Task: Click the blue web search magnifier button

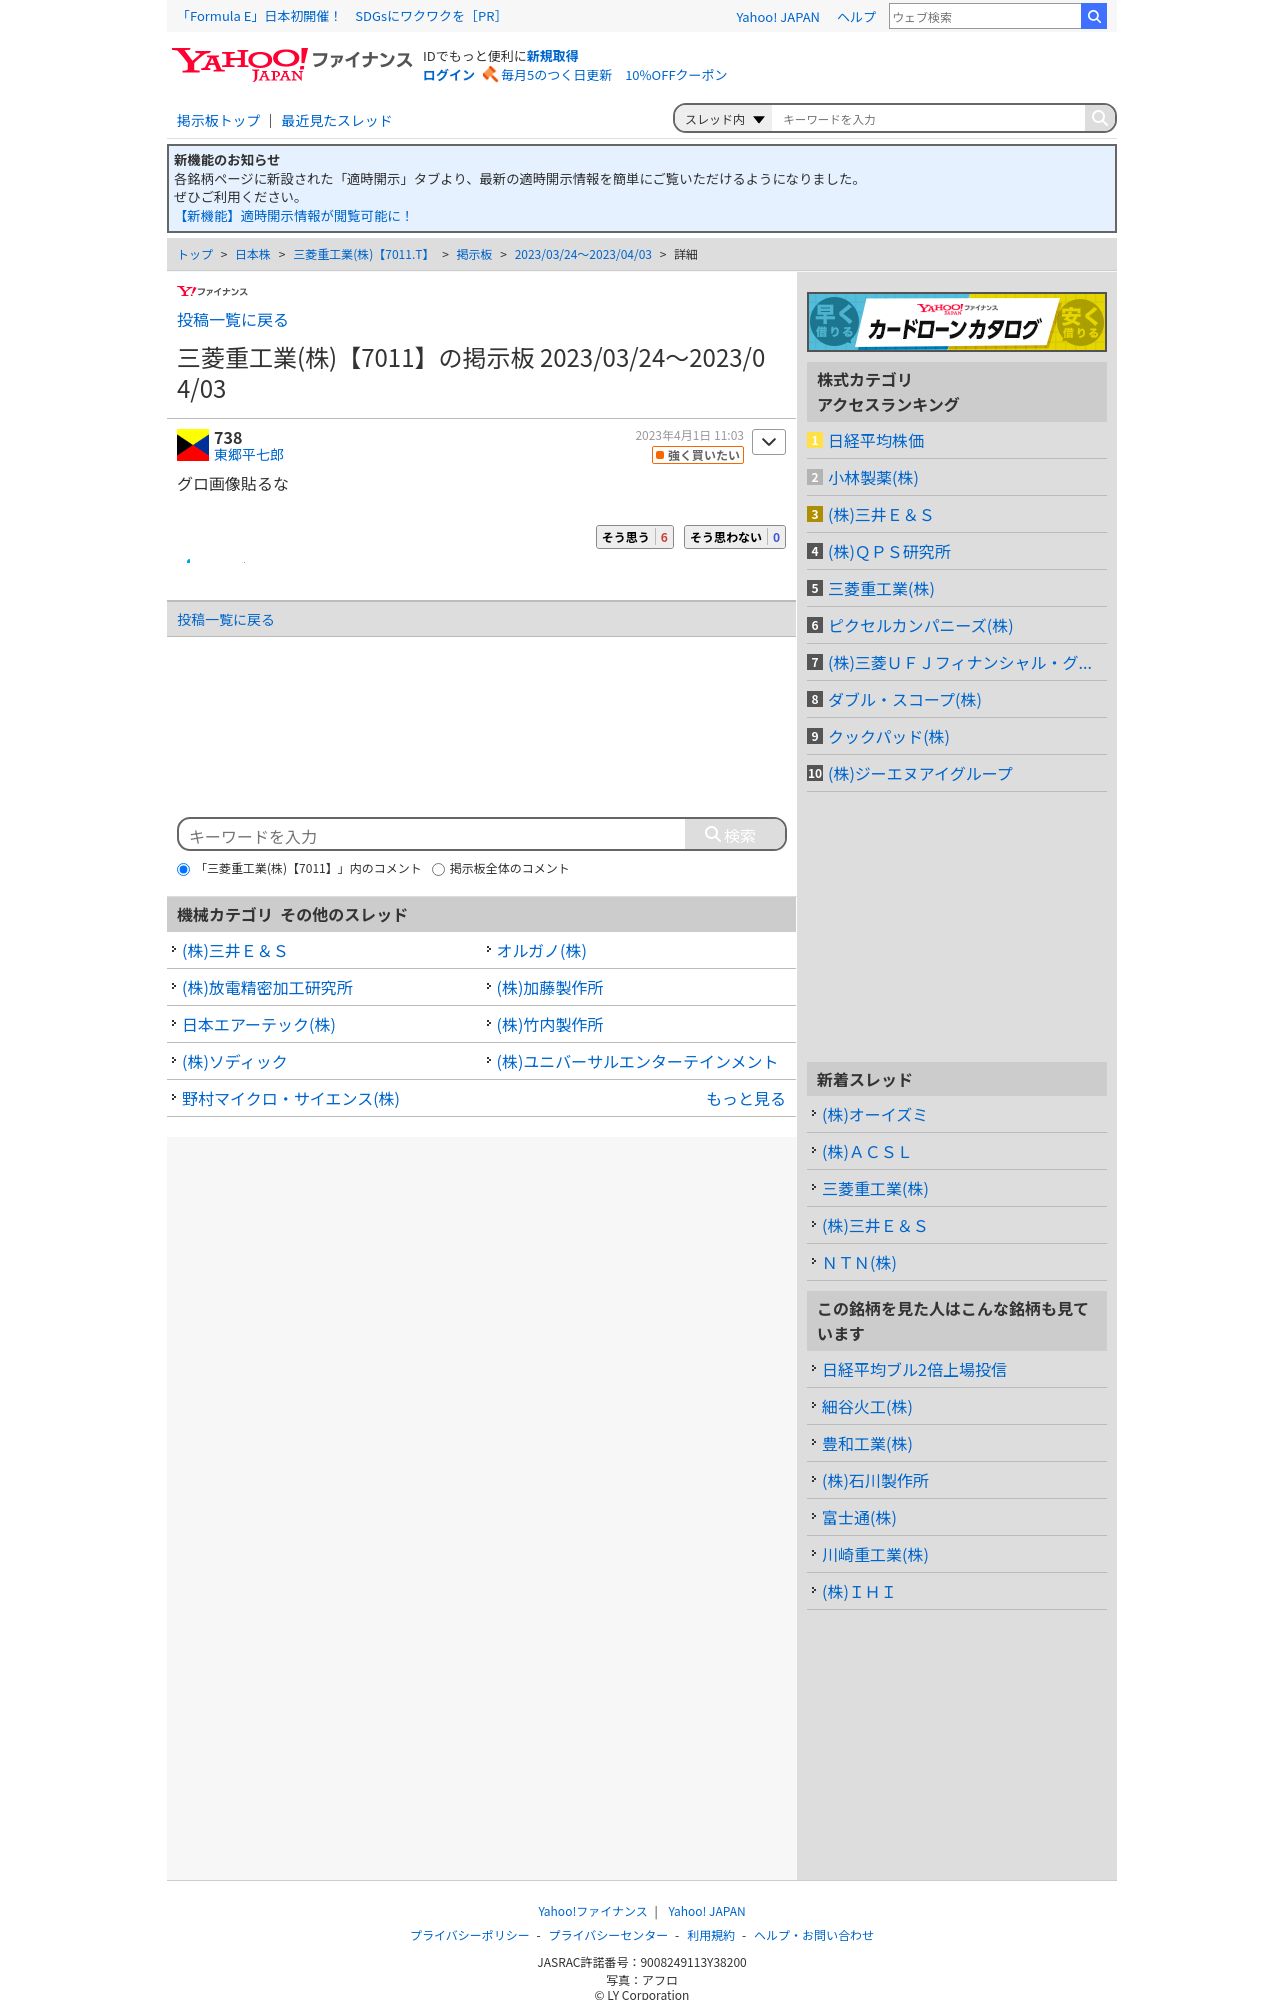Action: point(1094,16)
